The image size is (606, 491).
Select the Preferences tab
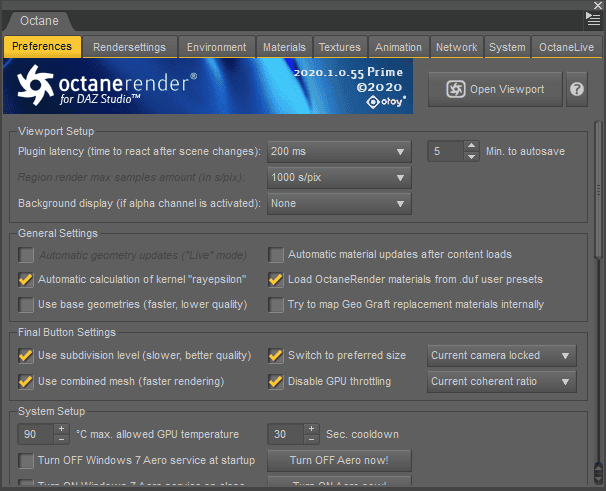(42, 47)
